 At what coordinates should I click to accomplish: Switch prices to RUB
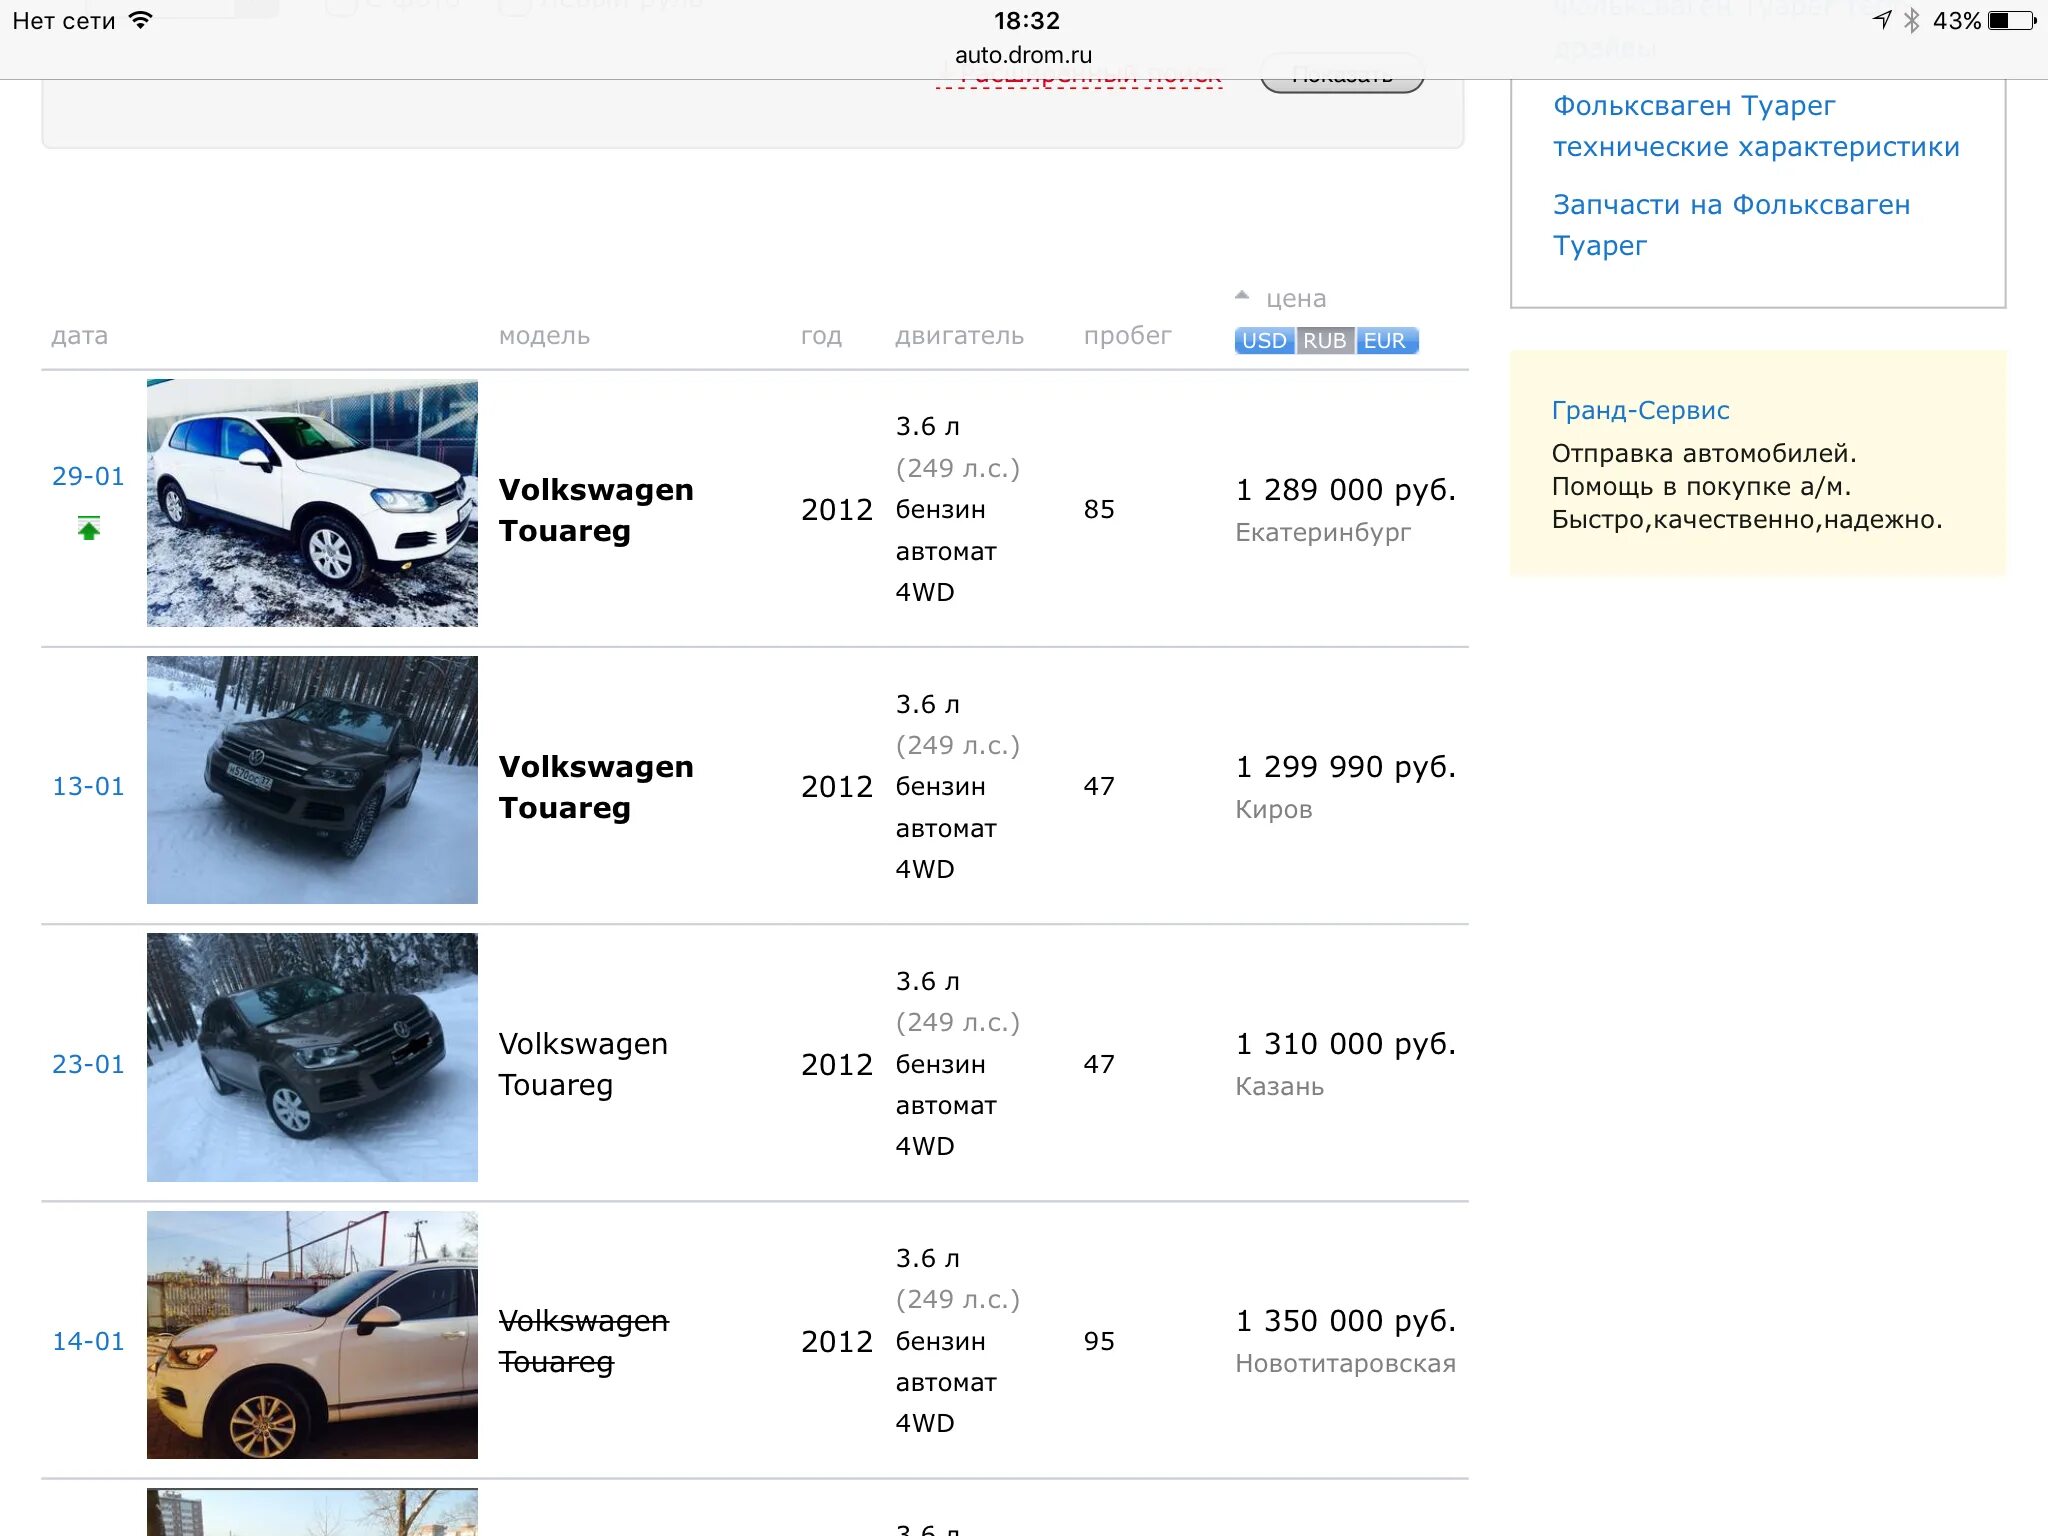pos(1324,341)
